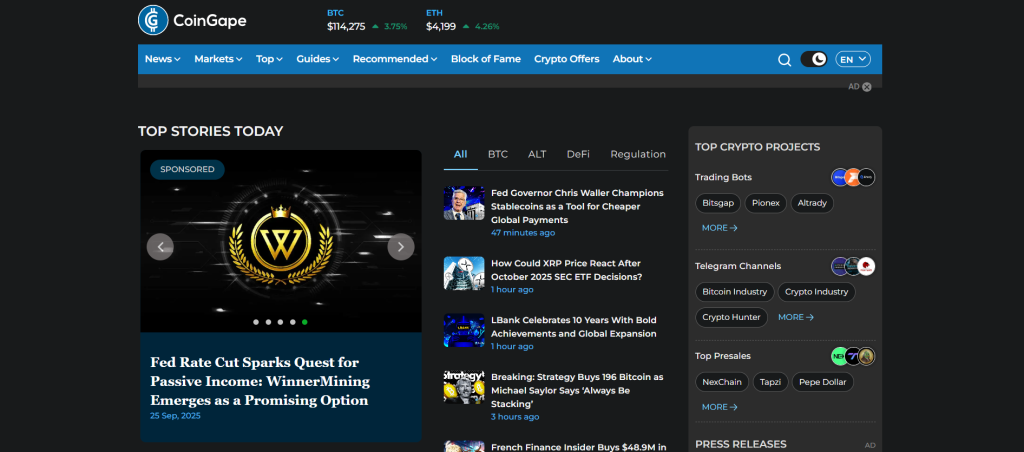Click the Tapzi tag
The height and width of the screenshot is (452, 1024).
tap(771, 382)
